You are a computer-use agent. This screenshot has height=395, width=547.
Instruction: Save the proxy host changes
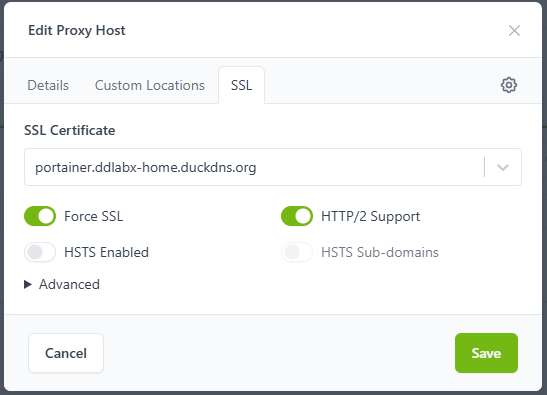pyautogui.click(x=486, y=353)
